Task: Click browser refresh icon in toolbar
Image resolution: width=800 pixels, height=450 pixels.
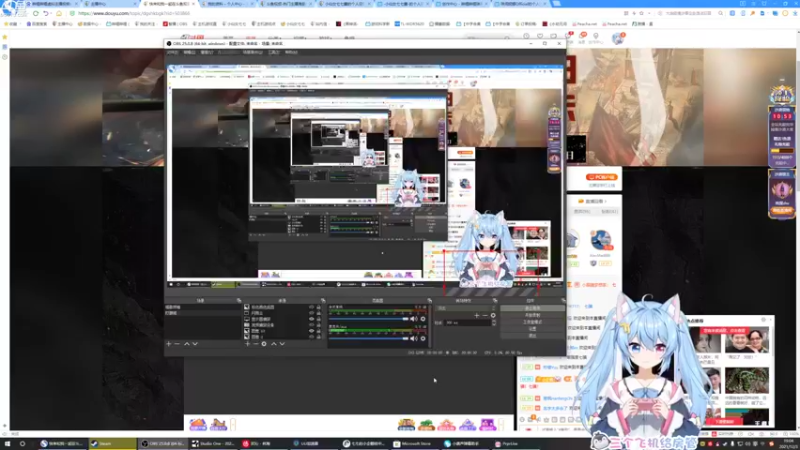Action: point(36,13)
